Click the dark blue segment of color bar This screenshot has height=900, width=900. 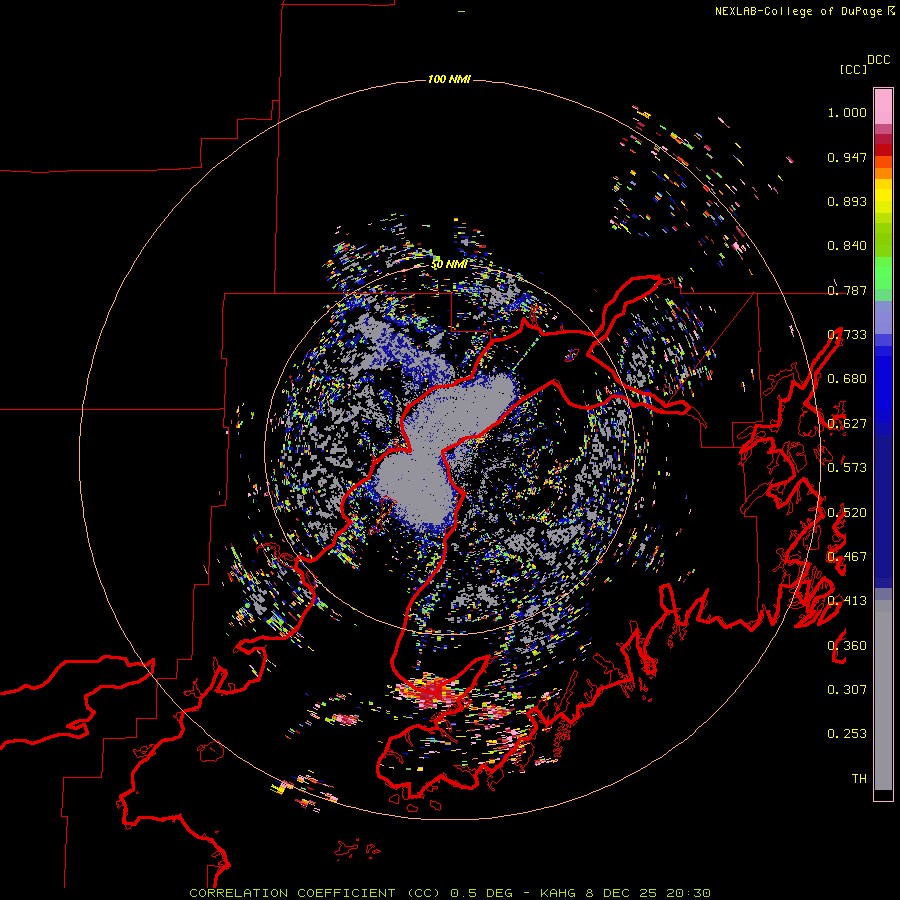[883, 511]
